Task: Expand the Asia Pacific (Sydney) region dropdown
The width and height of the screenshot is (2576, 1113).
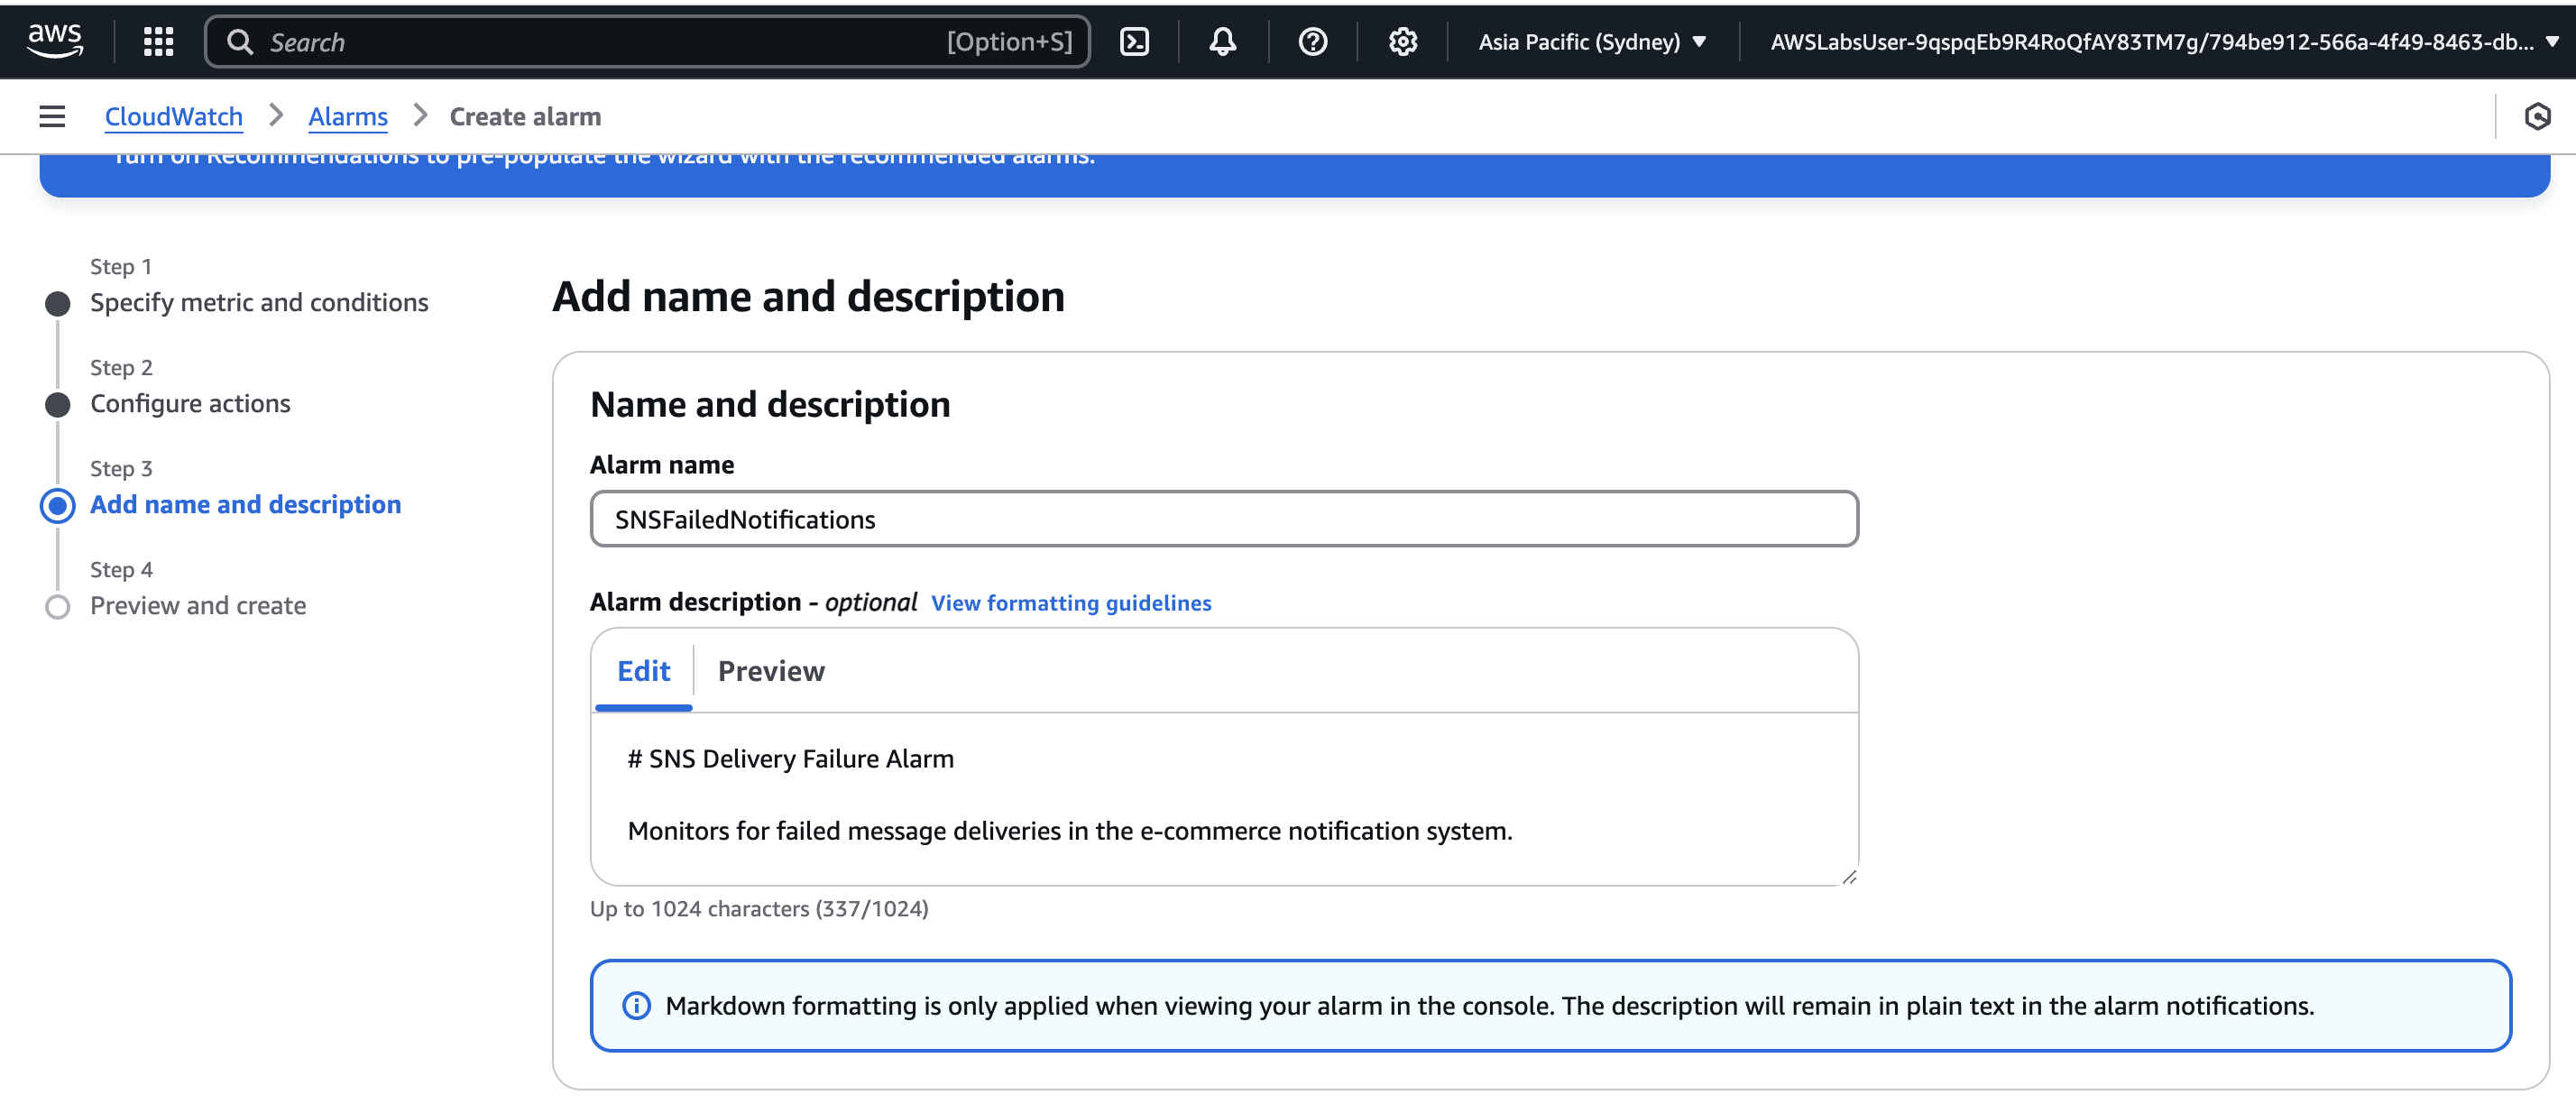Action: point(1592,41)
